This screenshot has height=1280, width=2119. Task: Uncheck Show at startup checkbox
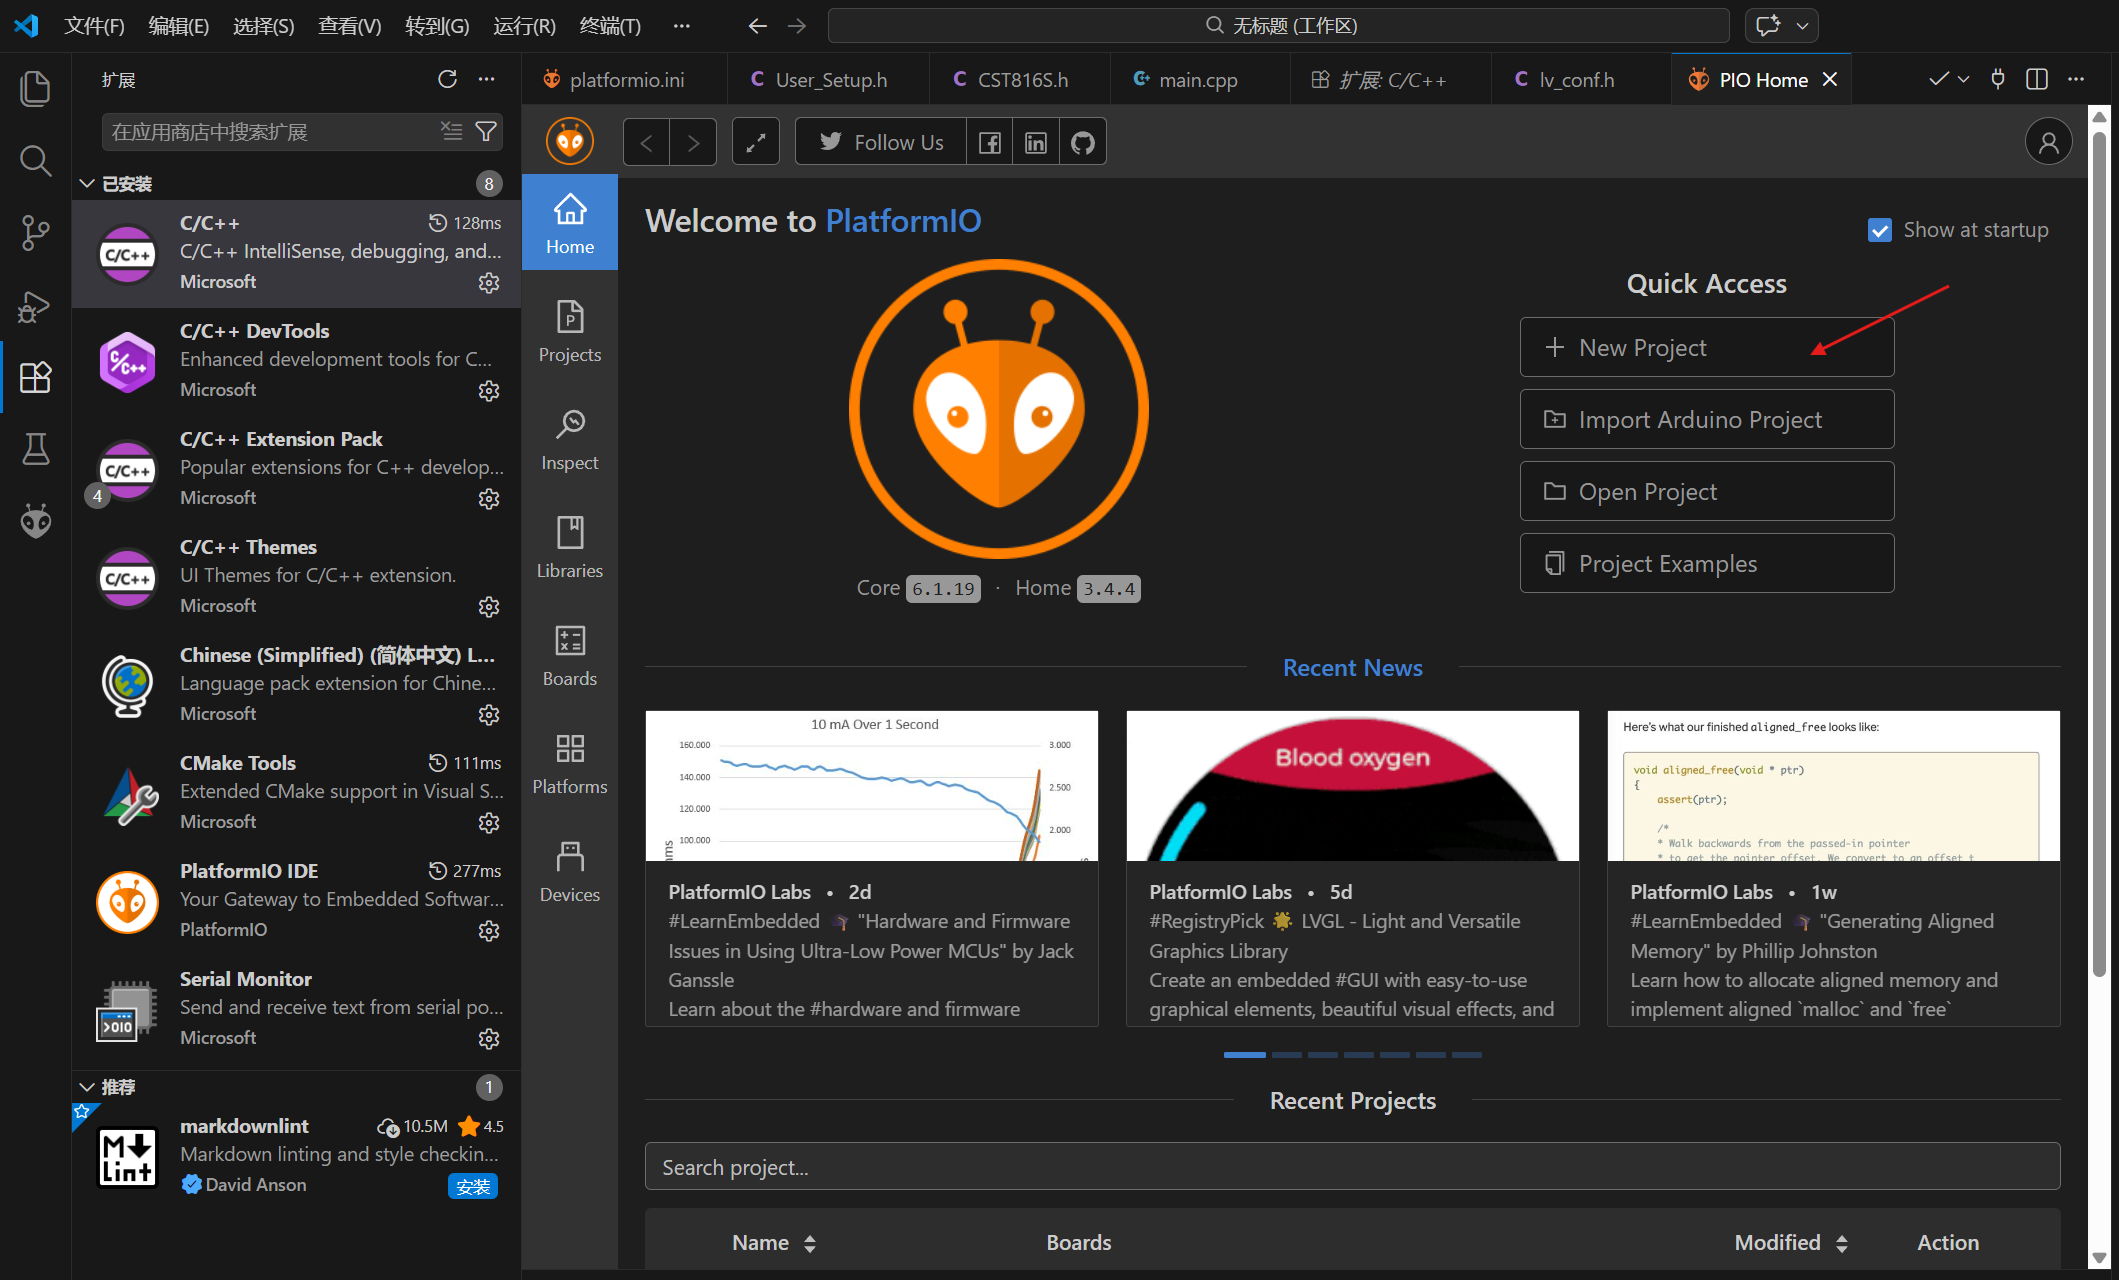click(x=1879, y=230)
